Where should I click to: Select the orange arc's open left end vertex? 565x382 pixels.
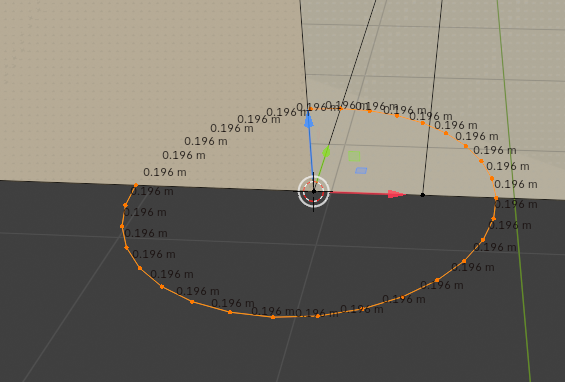pyautogui.click(x=136, y=185)
